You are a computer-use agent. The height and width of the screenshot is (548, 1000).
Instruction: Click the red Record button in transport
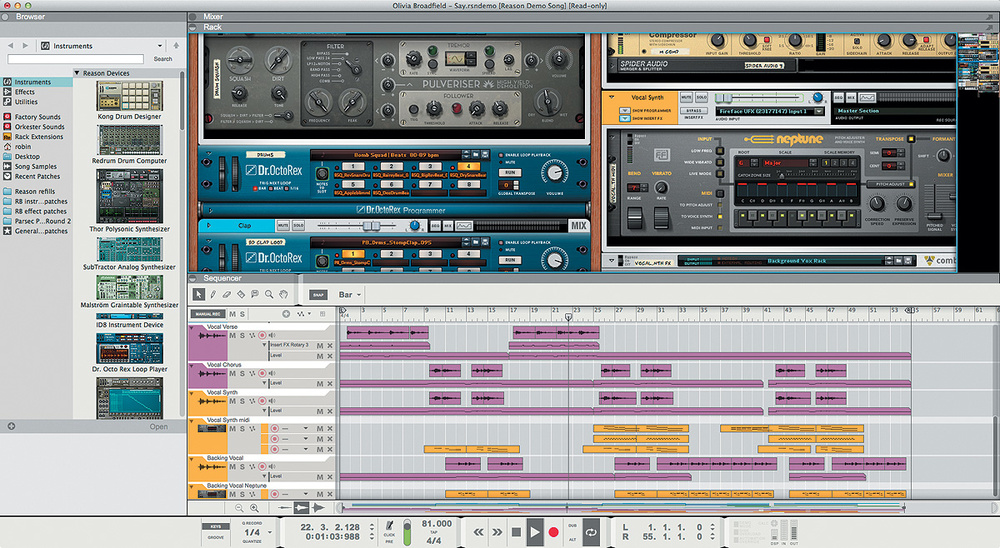point(553,532)
